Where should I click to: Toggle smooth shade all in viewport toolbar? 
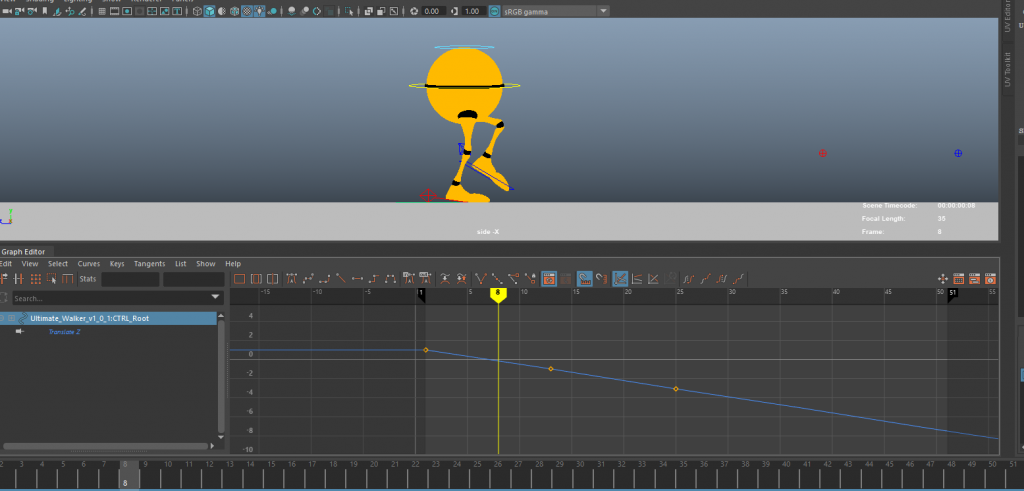[210, 11]
